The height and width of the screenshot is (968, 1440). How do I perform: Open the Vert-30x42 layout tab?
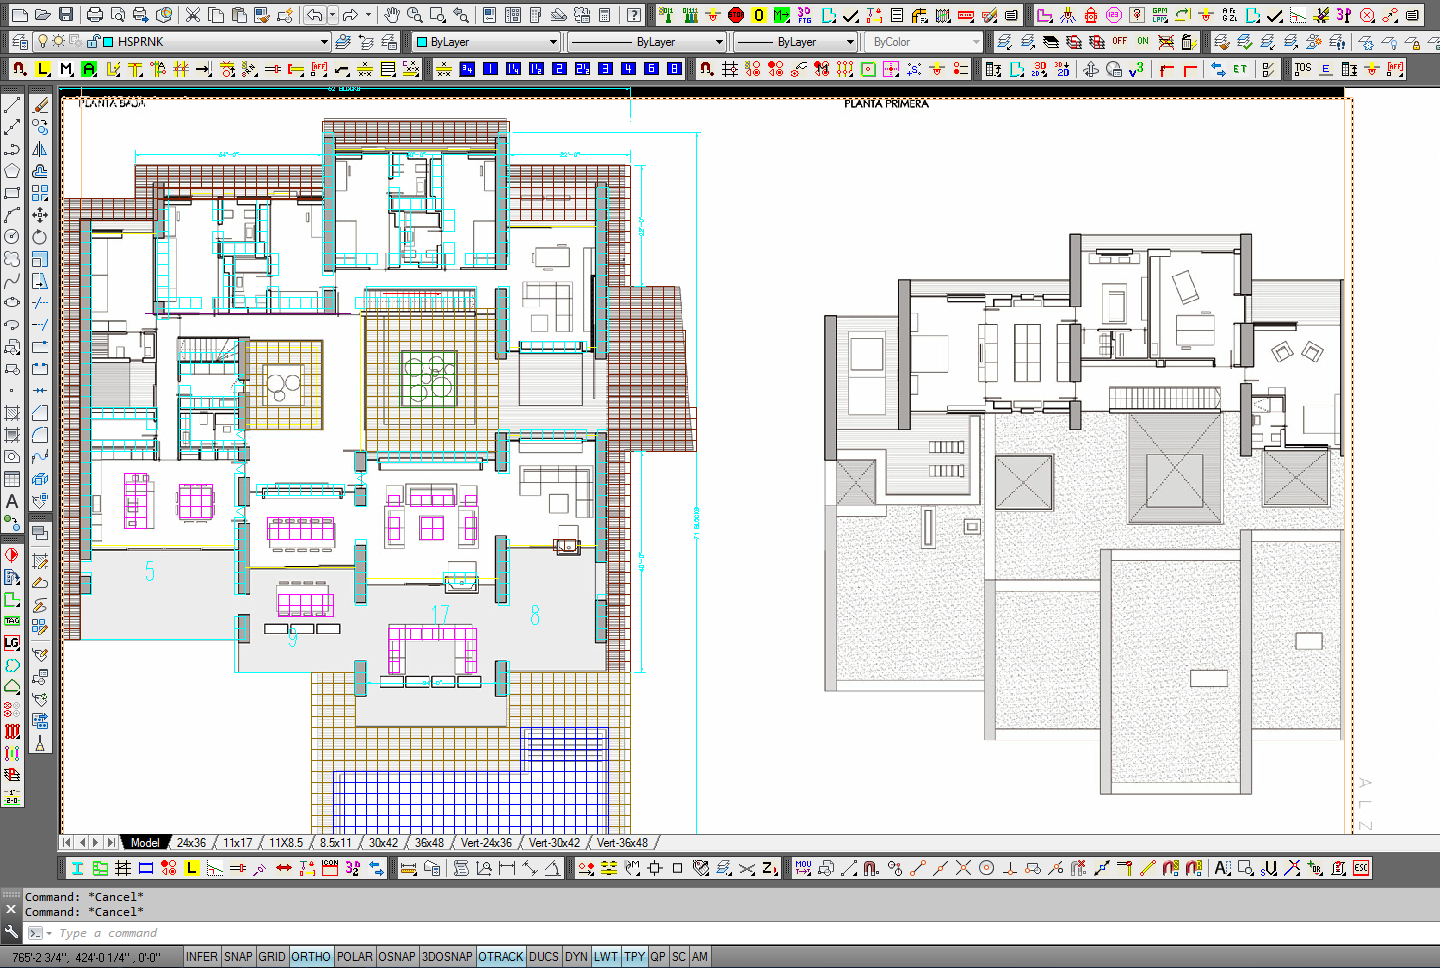tap(554, 843)
